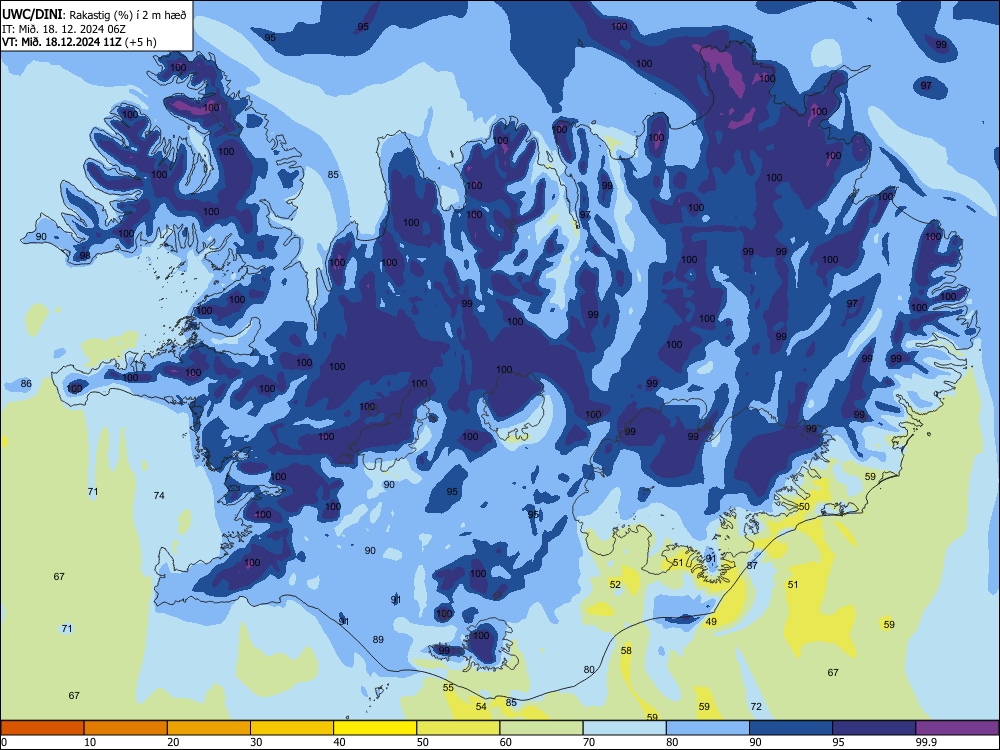Click the 80–90 blue legend swatch

[708, 728]
